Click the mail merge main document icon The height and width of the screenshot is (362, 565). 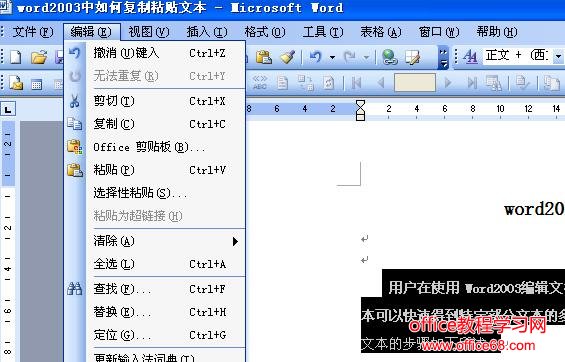(15, 83)
